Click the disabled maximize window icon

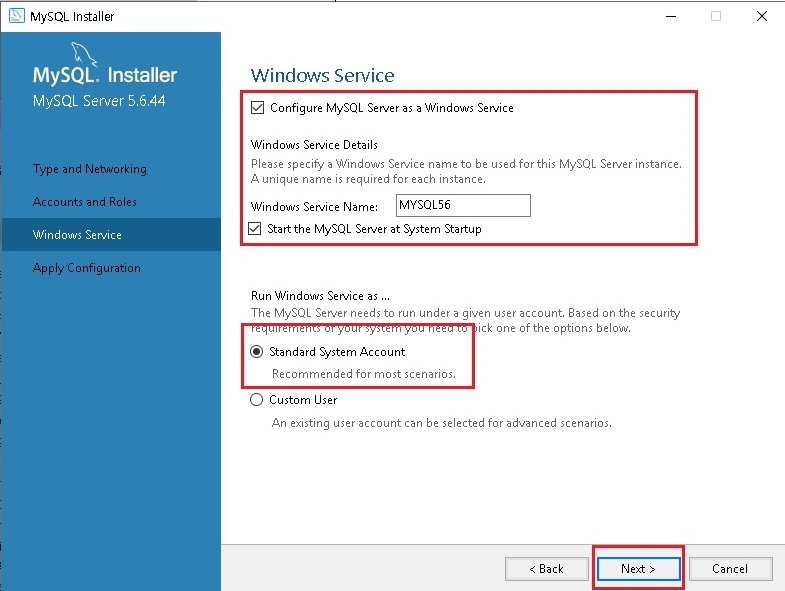tap(716, 16)
